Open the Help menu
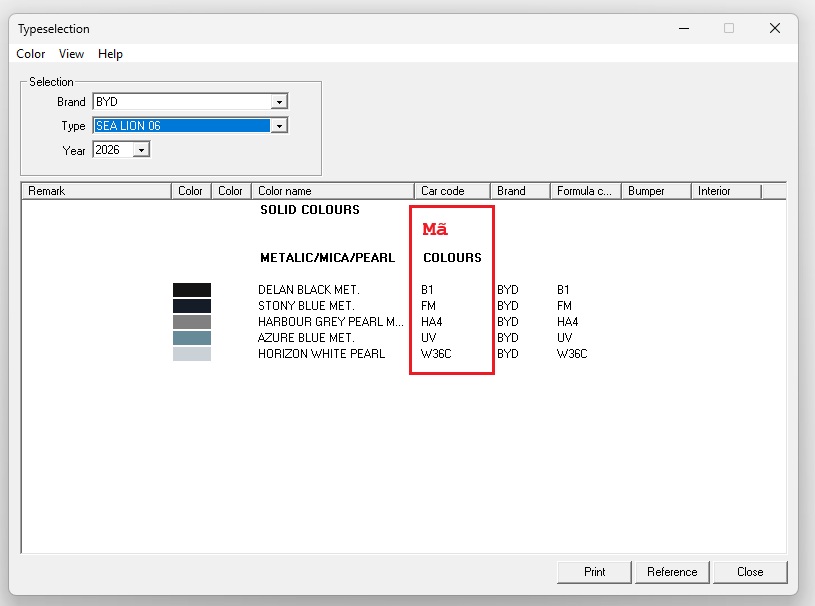The width and height of the screenshot is (815, 606). [x=110, y=54]
